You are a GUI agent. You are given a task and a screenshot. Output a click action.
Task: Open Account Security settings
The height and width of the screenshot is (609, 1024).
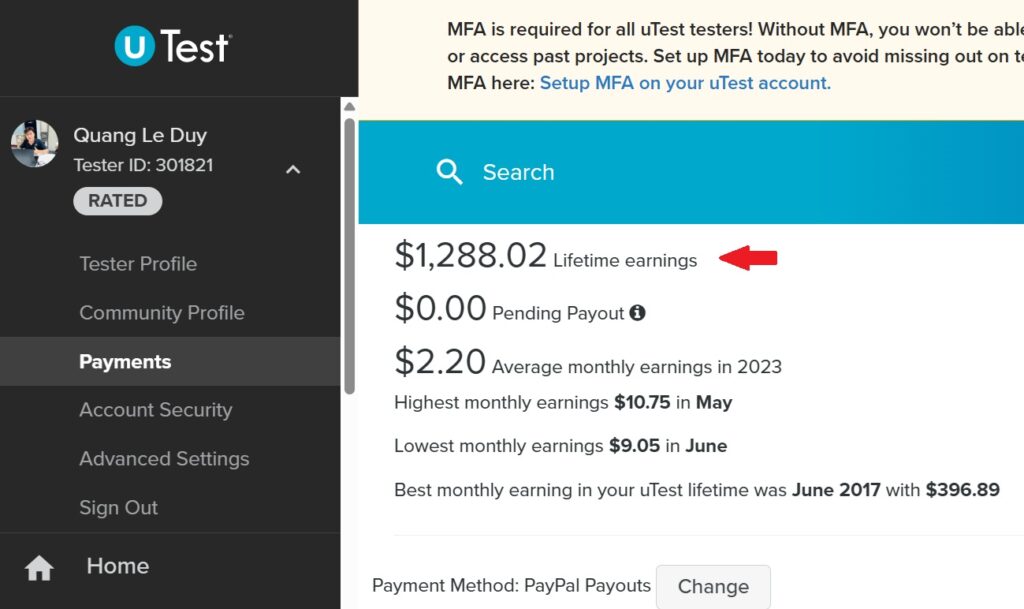155,410
